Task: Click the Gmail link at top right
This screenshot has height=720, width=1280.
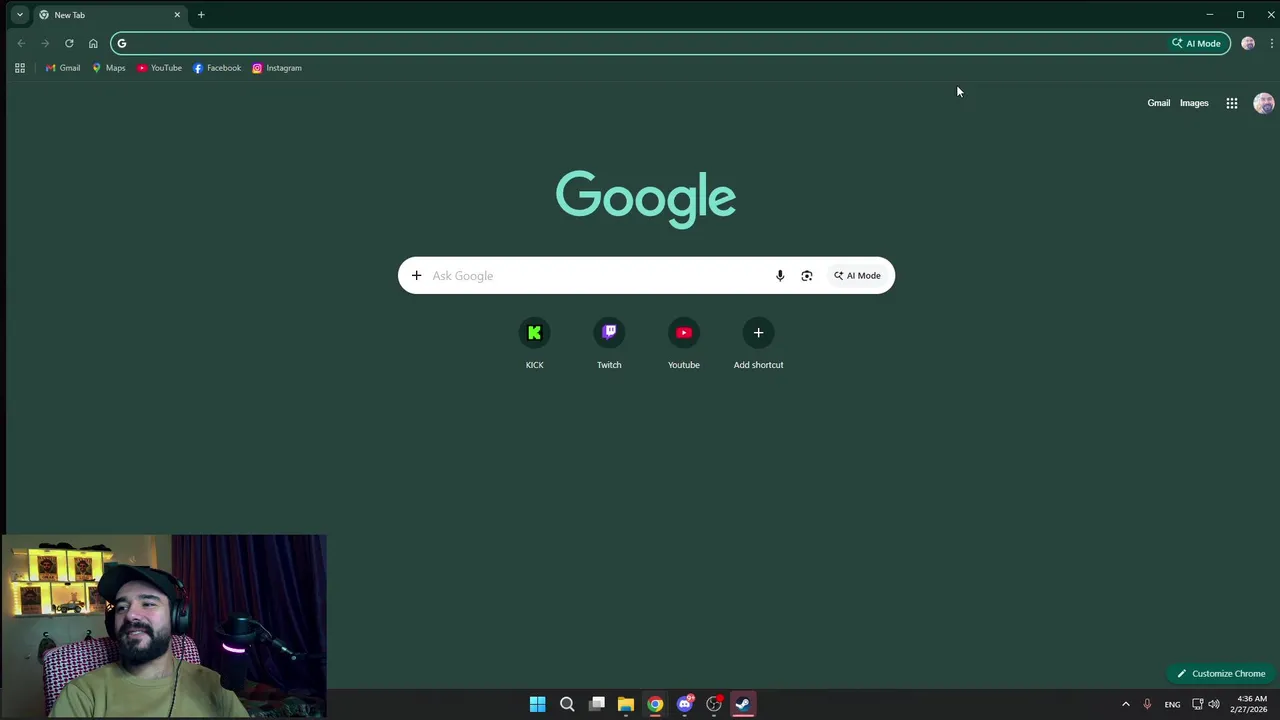Action: [1158, 103]
